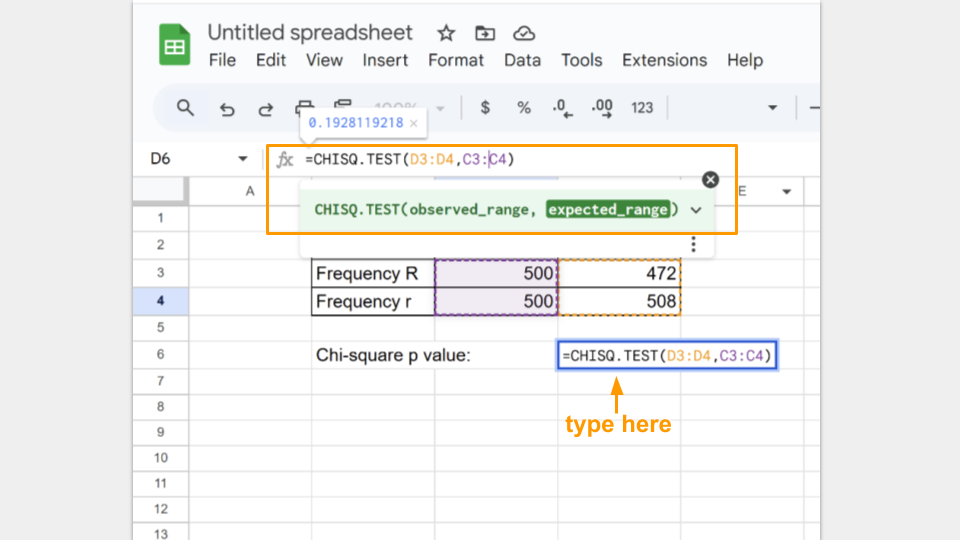The width and height of the screenshot is (960, 540).
Task: Click the D6 cell with CHISQ.TEST formula
Action: pos(667,356)
